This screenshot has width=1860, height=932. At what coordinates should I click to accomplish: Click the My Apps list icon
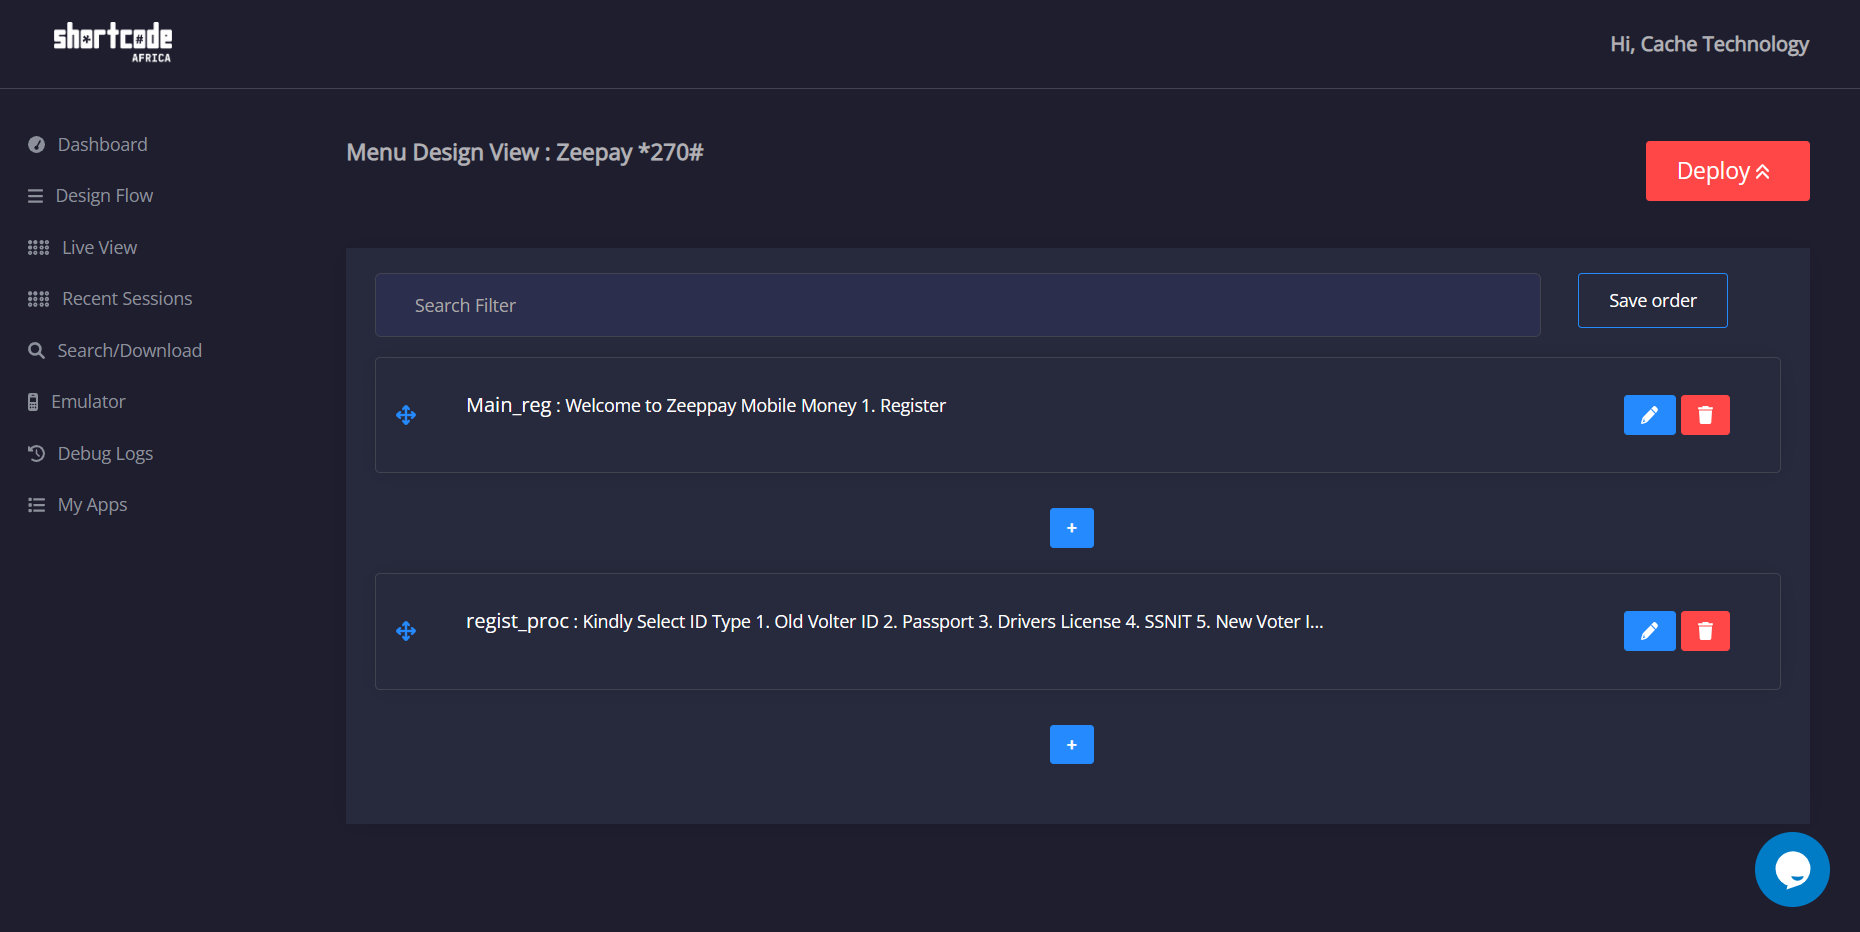point(37,505)
